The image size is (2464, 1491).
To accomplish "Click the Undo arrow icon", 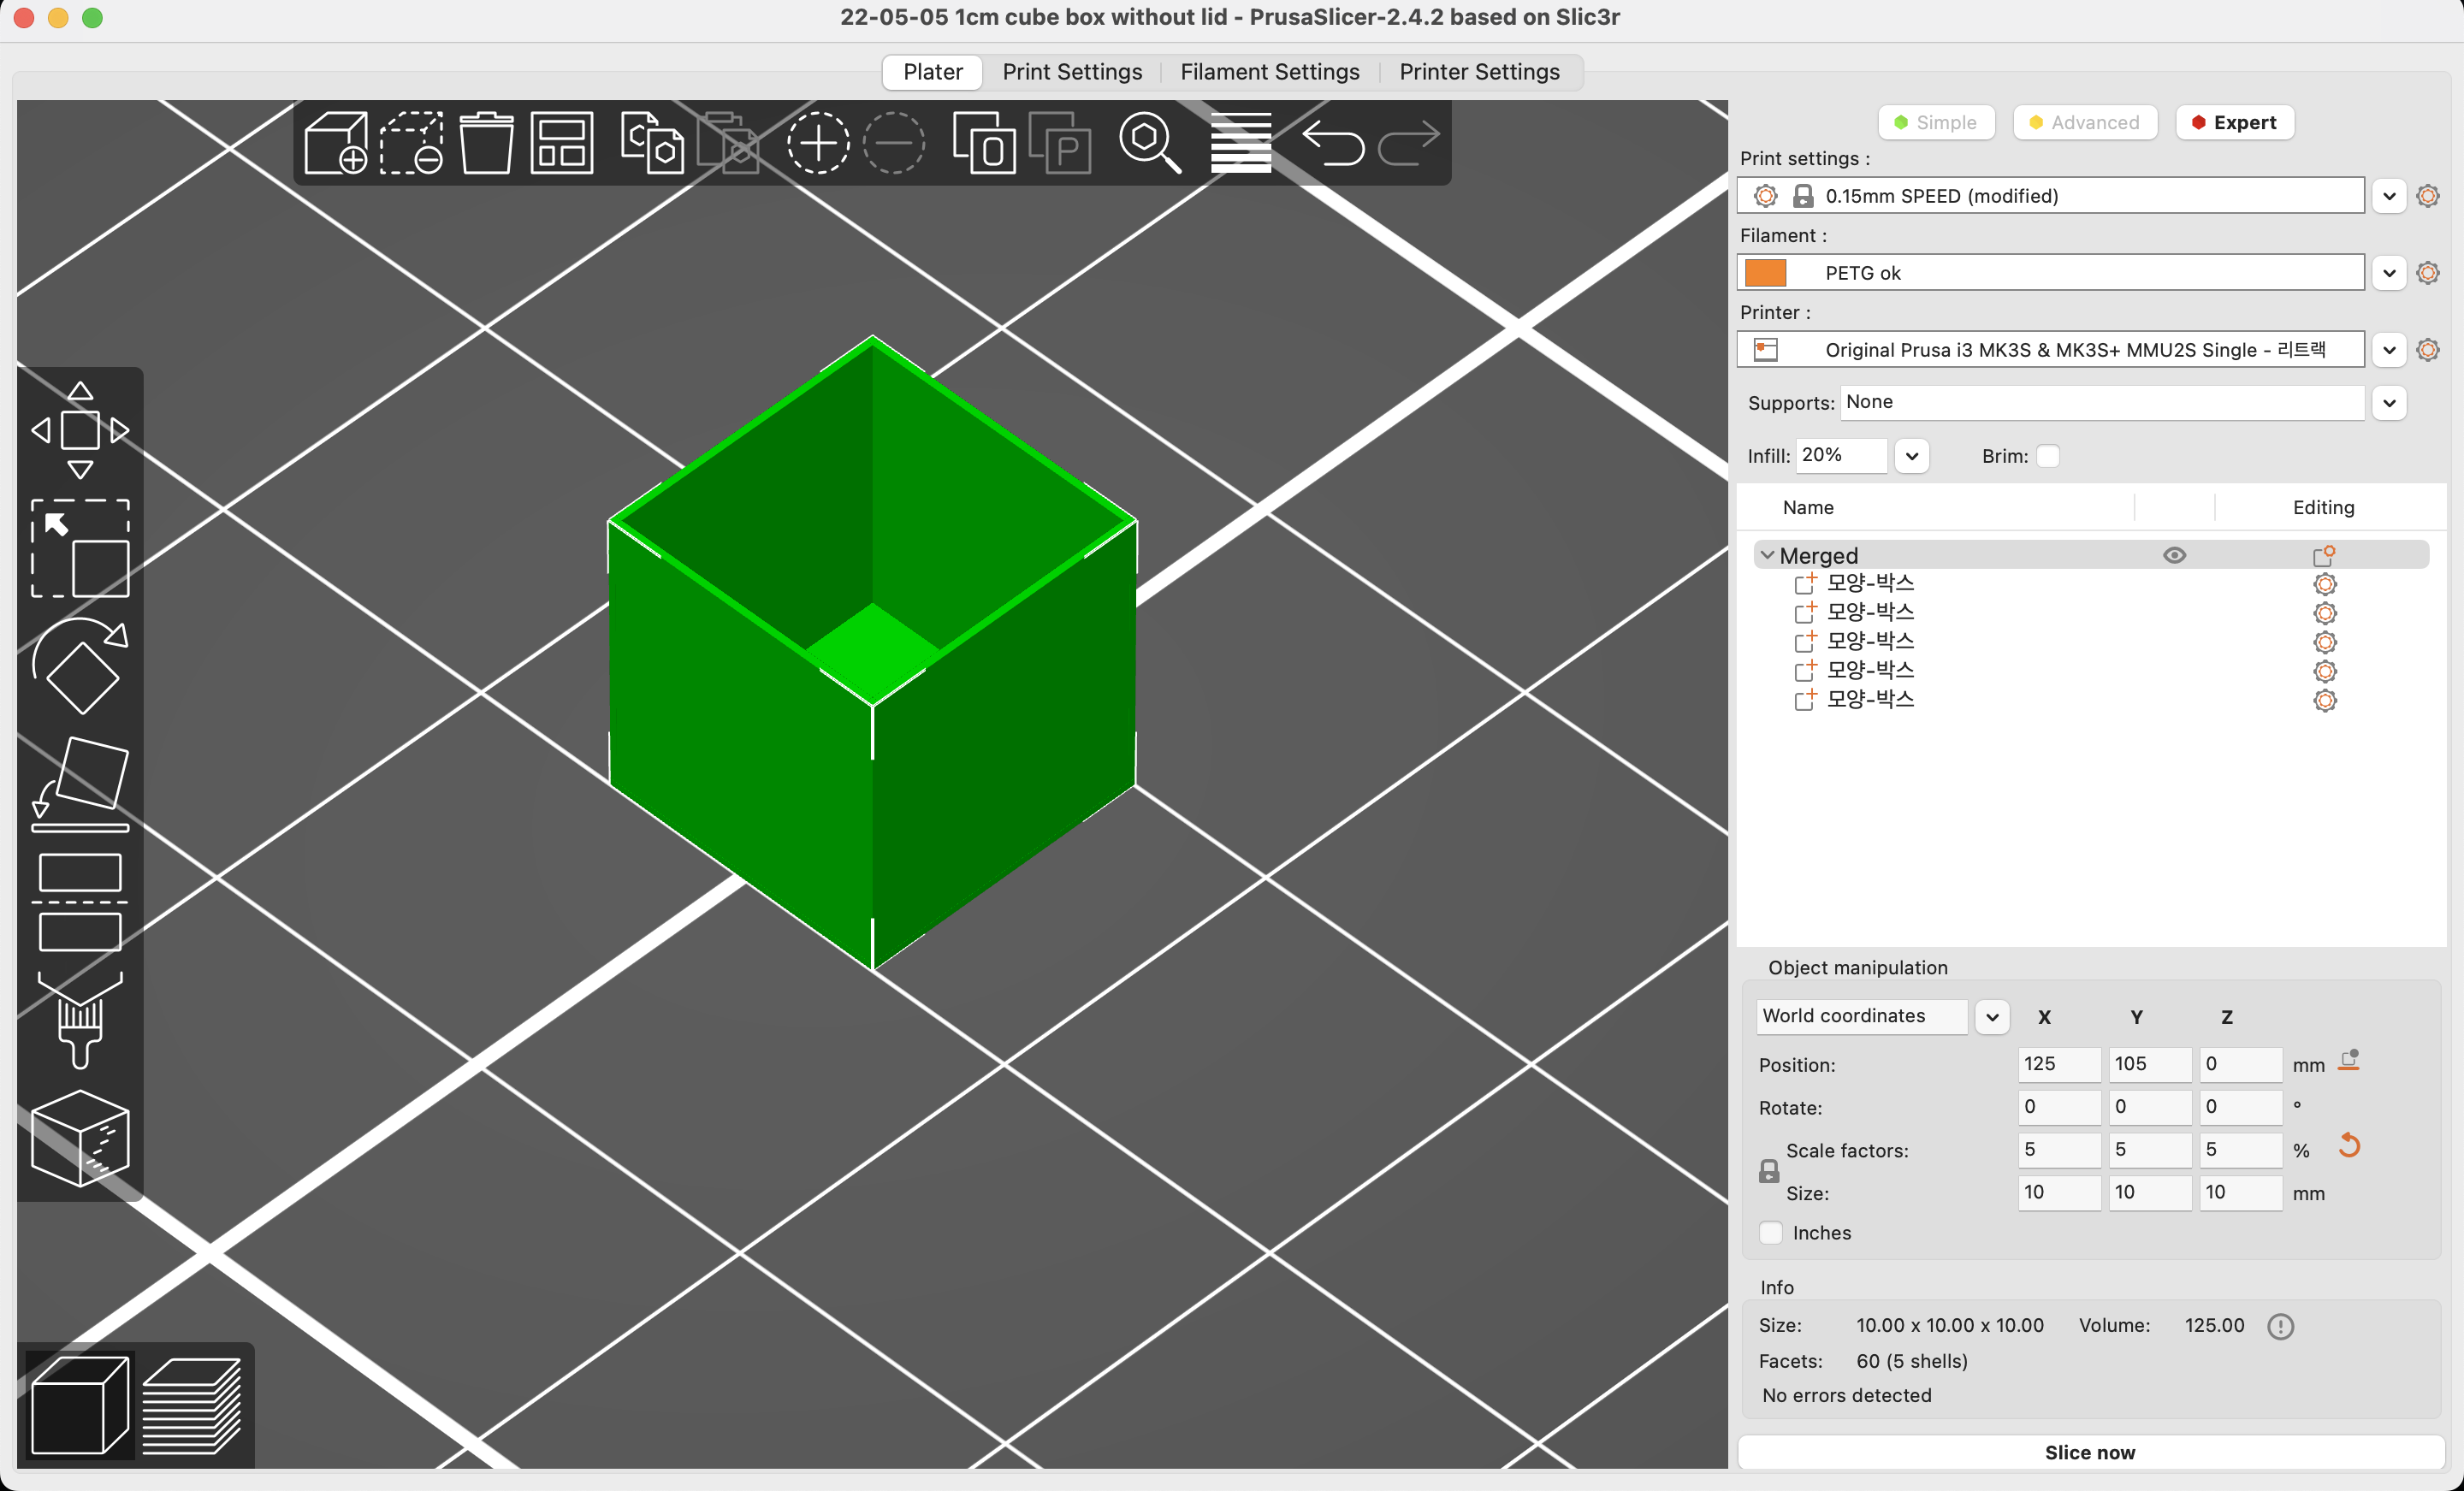I will pos(1333,143).
